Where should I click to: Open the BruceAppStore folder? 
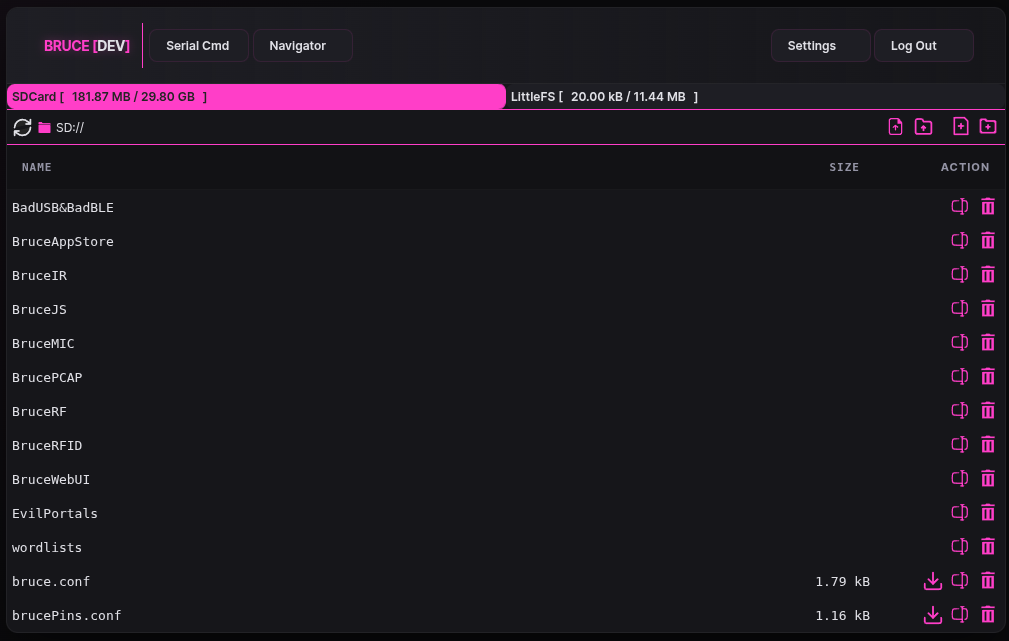(62, 241)
